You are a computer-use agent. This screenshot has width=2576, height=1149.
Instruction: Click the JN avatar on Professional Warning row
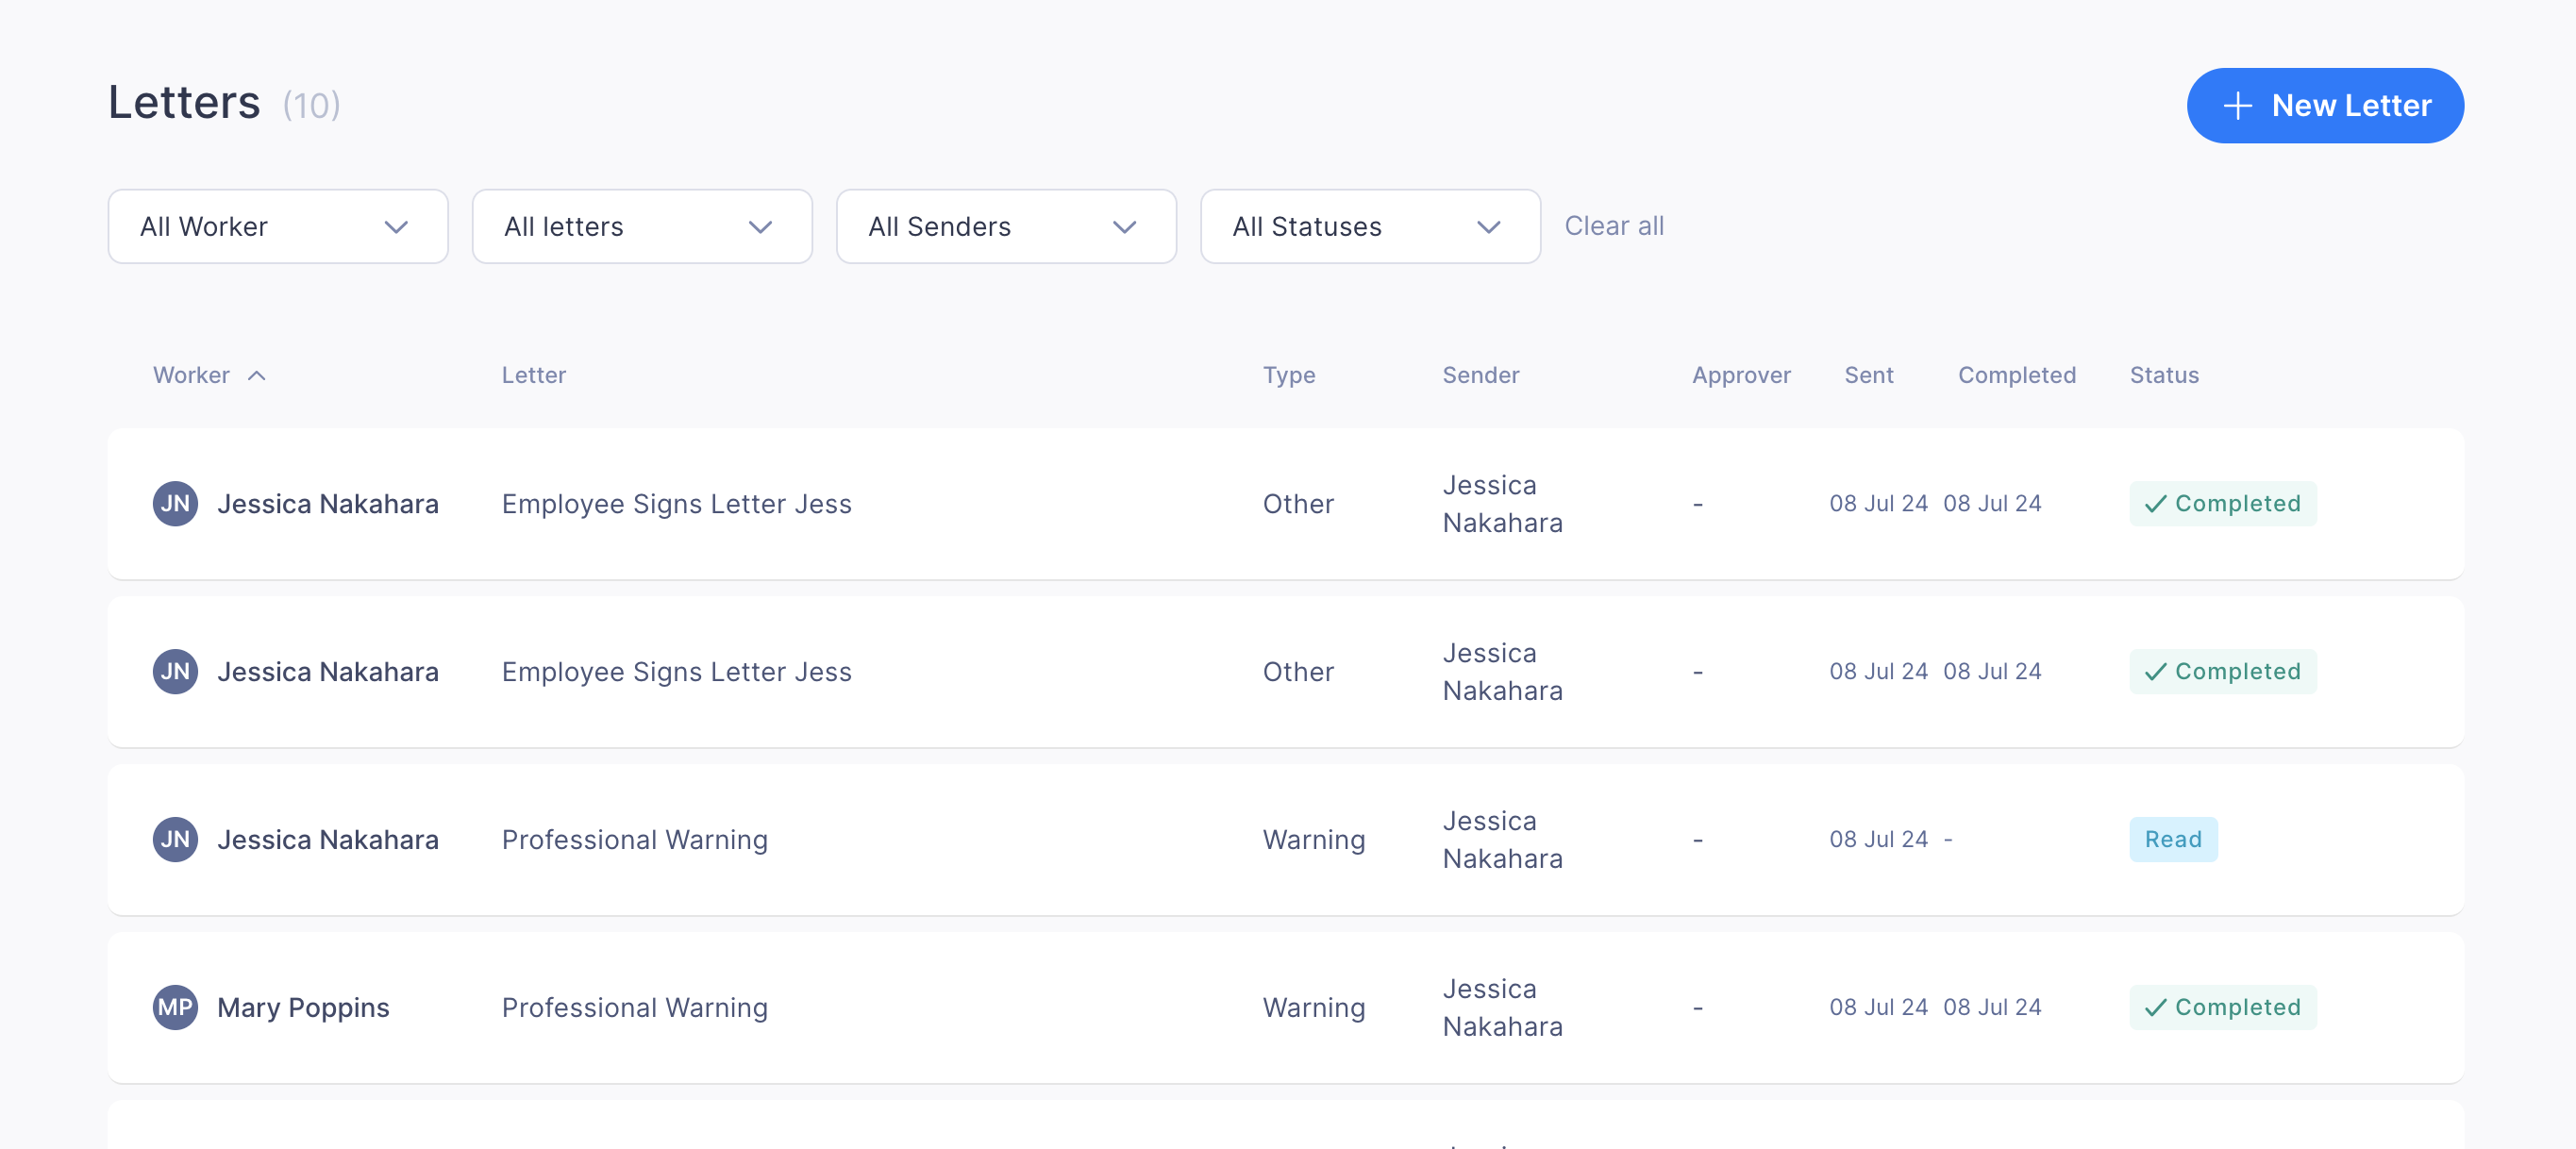point(176,839)
